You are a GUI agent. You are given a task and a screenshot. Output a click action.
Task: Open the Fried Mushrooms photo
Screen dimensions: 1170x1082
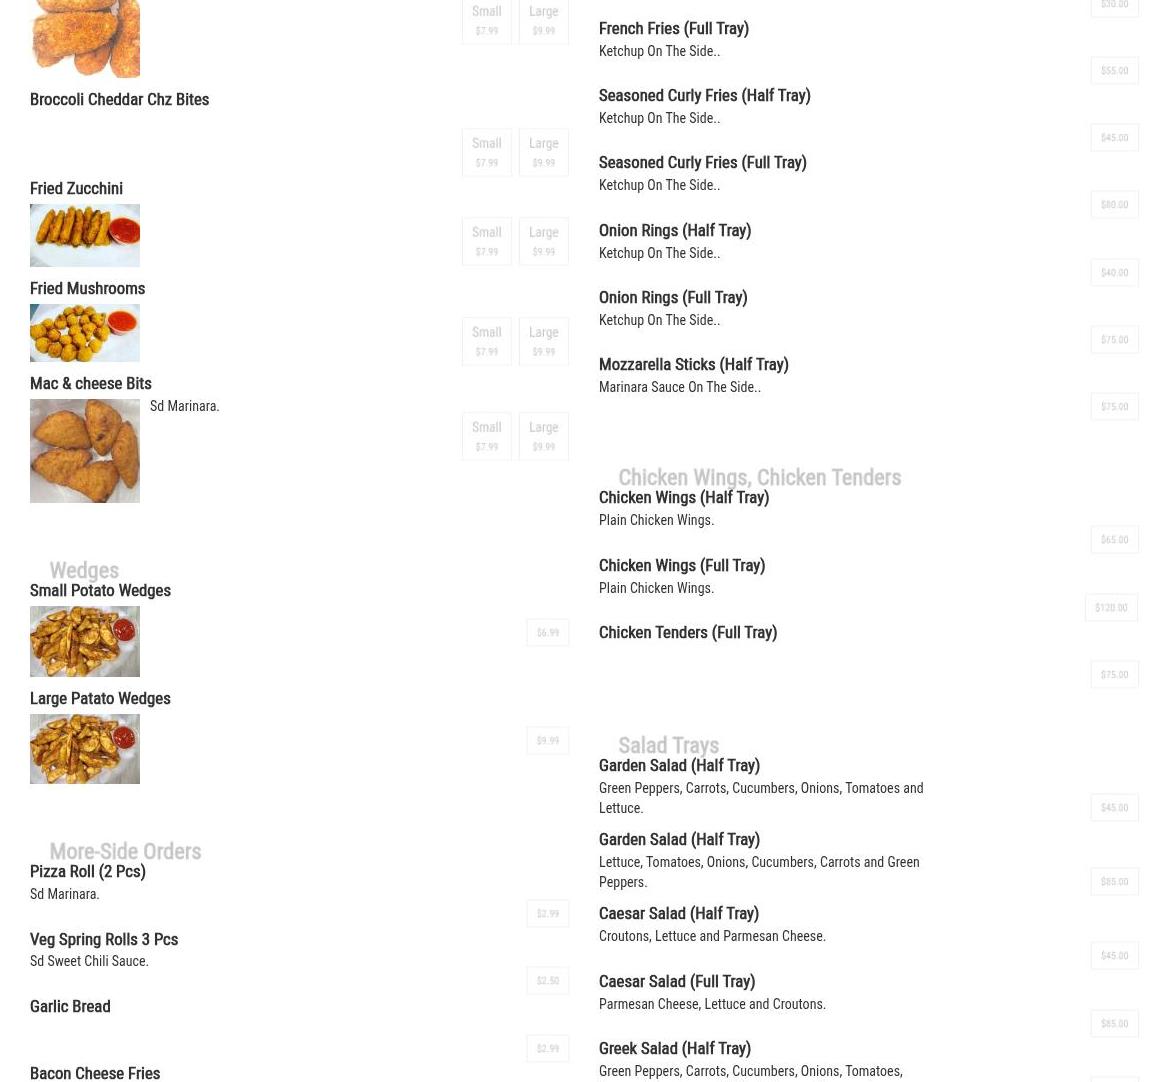click(84, 333)
